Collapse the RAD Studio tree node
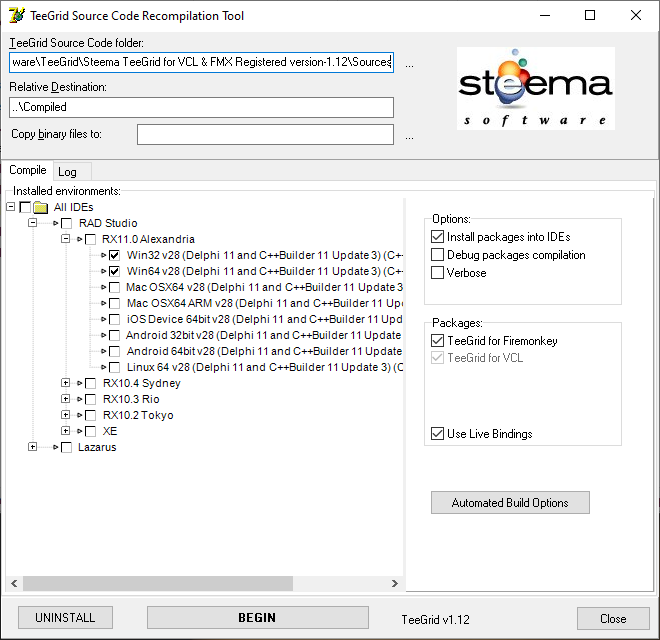This screenshot has height=640, width=660. pos(32,223)
